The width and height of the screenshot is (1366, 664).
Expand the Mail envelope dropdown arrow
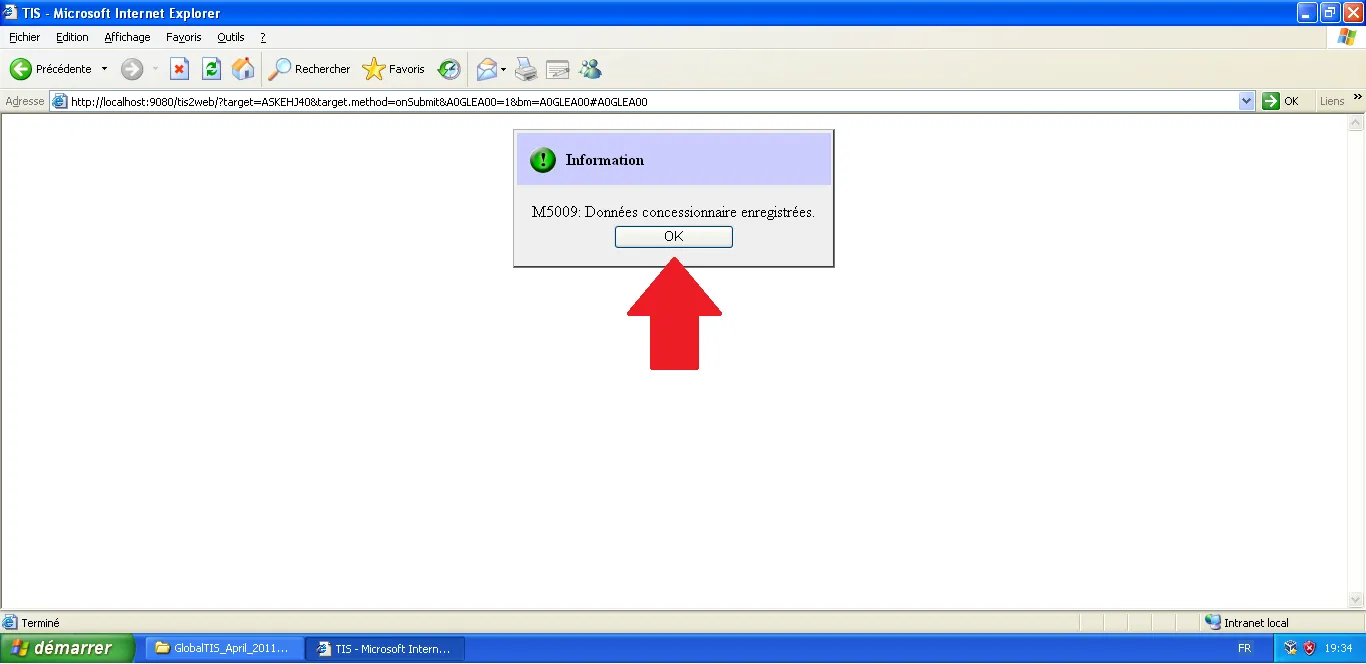(504, 69)
